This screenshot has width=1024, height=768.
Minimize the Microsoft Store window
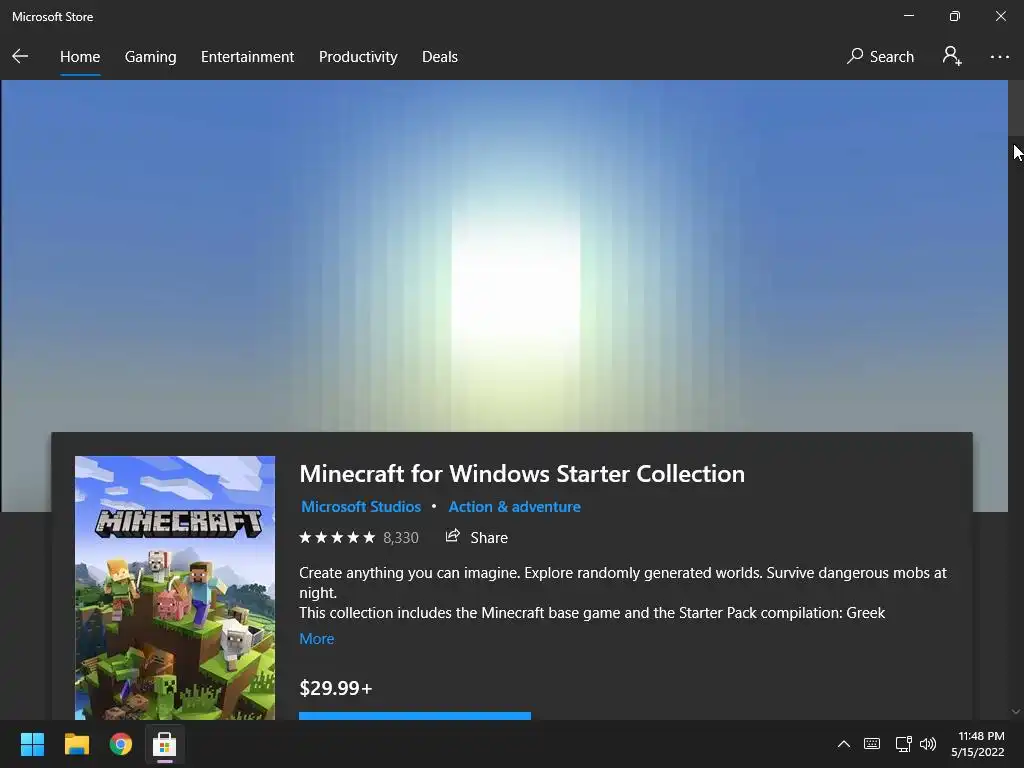909,16
